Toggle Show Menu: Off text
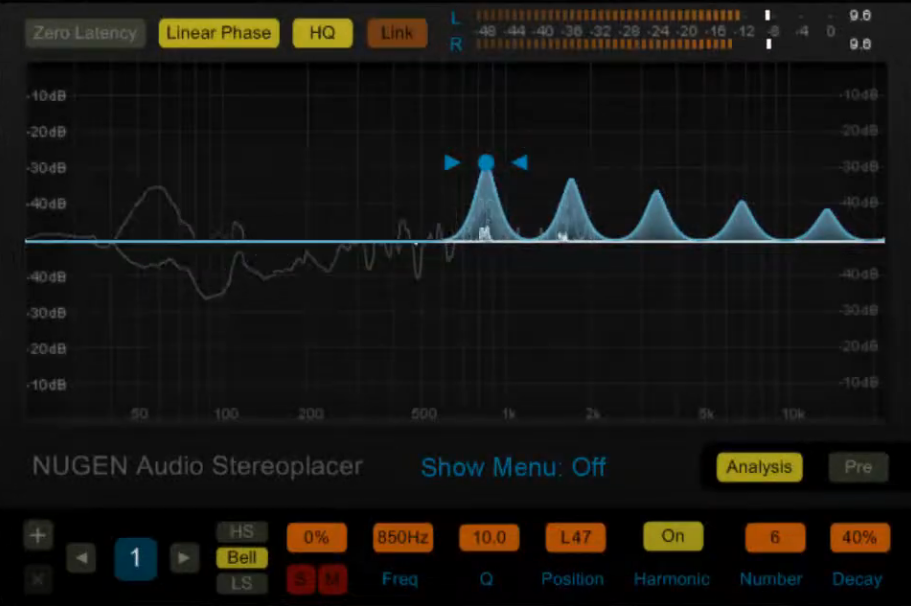911x606 pixels. (x=513, y=467)
